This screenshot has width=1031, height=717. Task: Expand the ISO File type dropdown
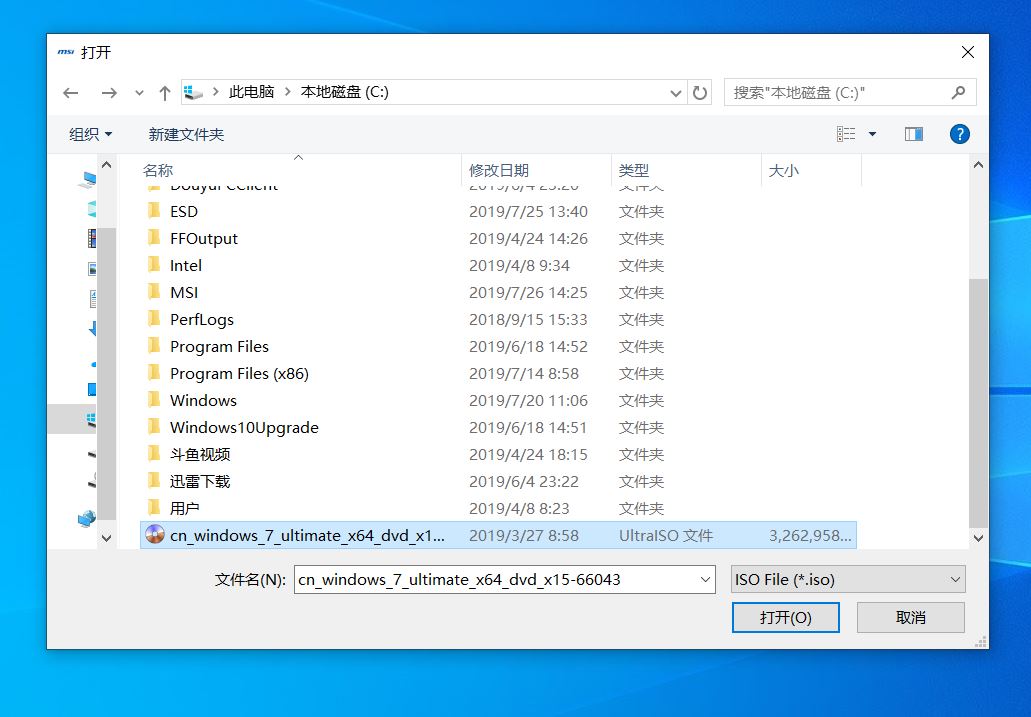955,579
